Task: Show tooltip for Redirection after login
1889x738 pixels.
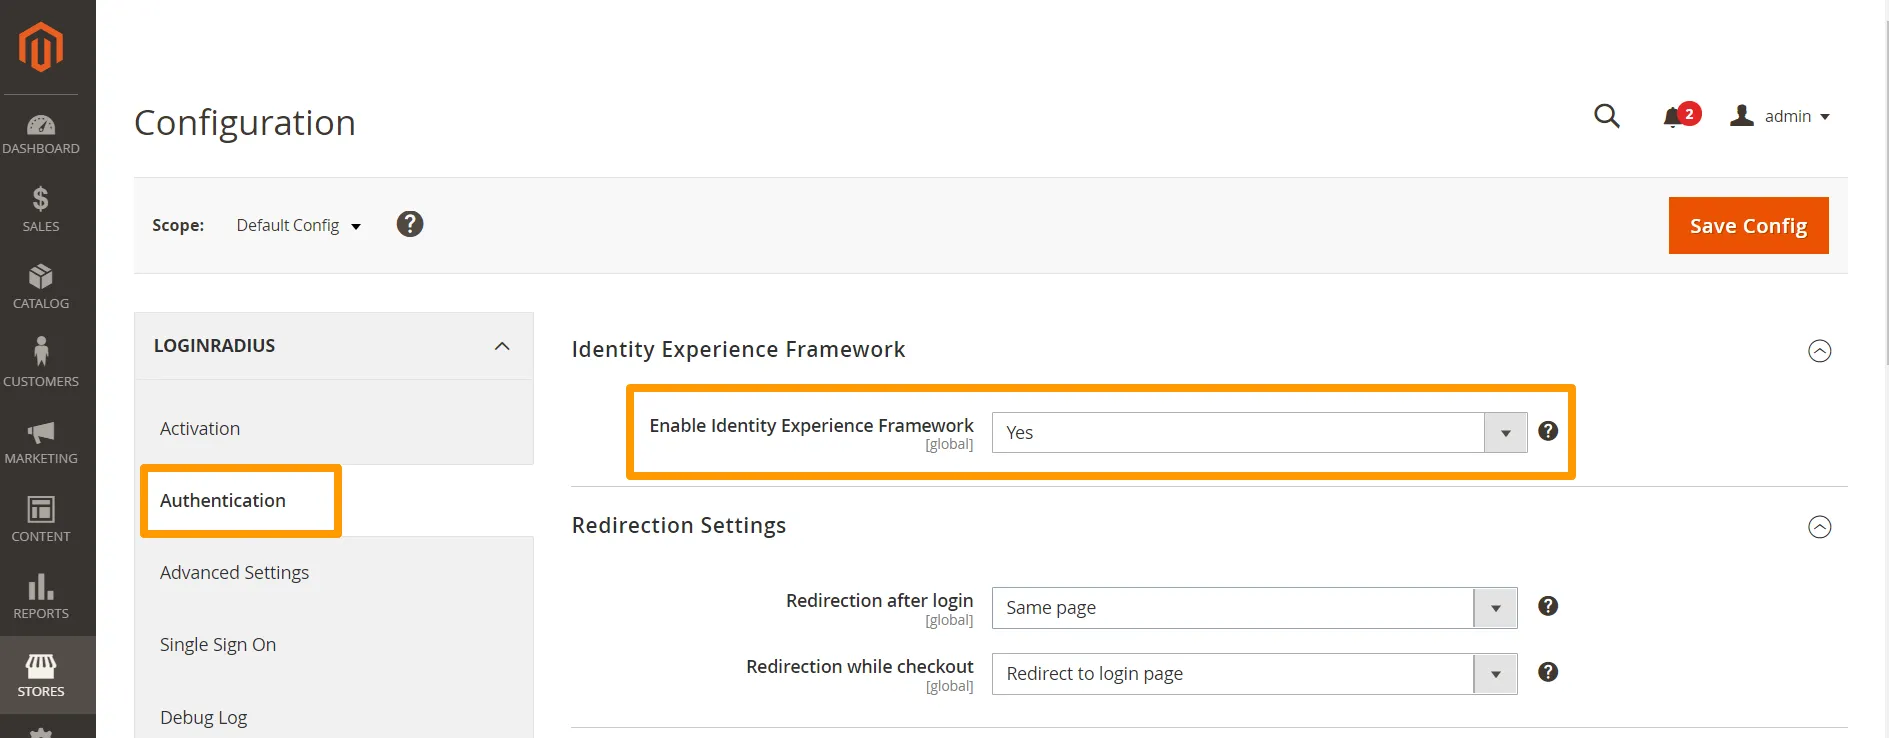Action: (1547, 606)
